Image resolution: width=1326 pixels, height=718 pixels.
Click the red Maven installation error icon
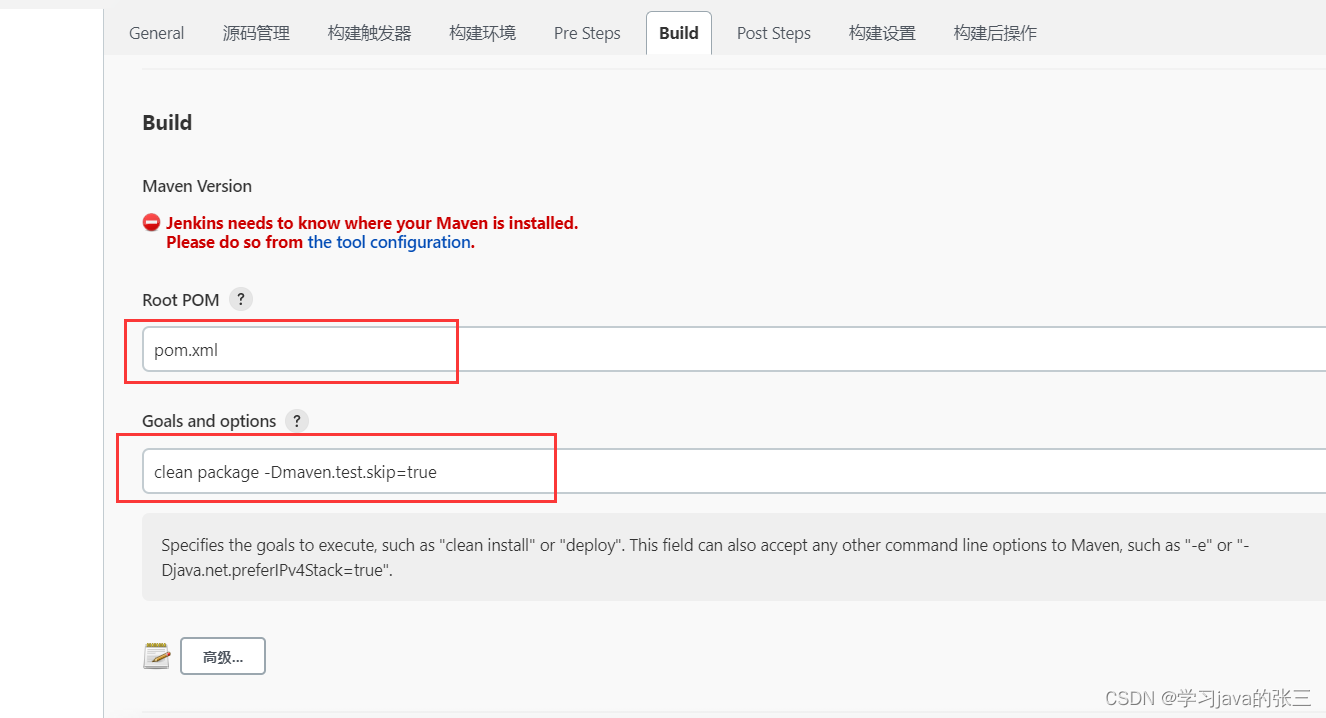(151, 222)
